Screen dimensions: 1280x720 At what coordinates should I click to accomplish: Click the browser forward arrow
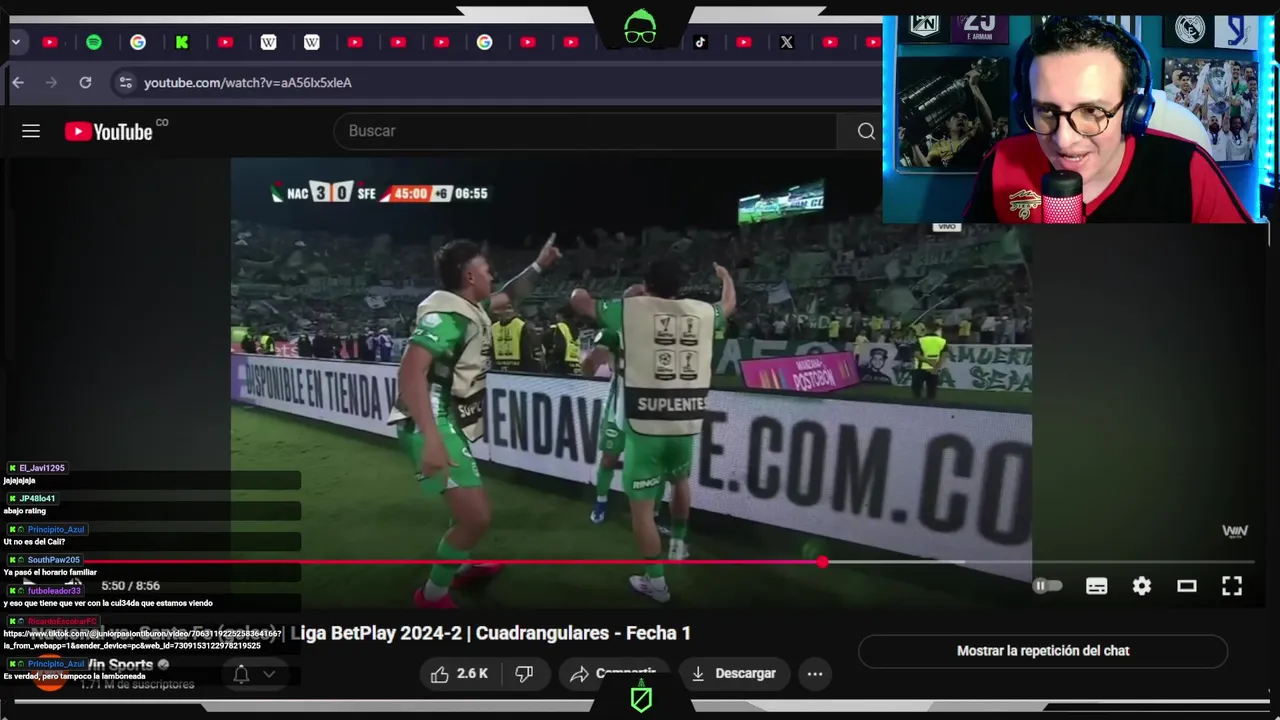click(x=52, y=83)
